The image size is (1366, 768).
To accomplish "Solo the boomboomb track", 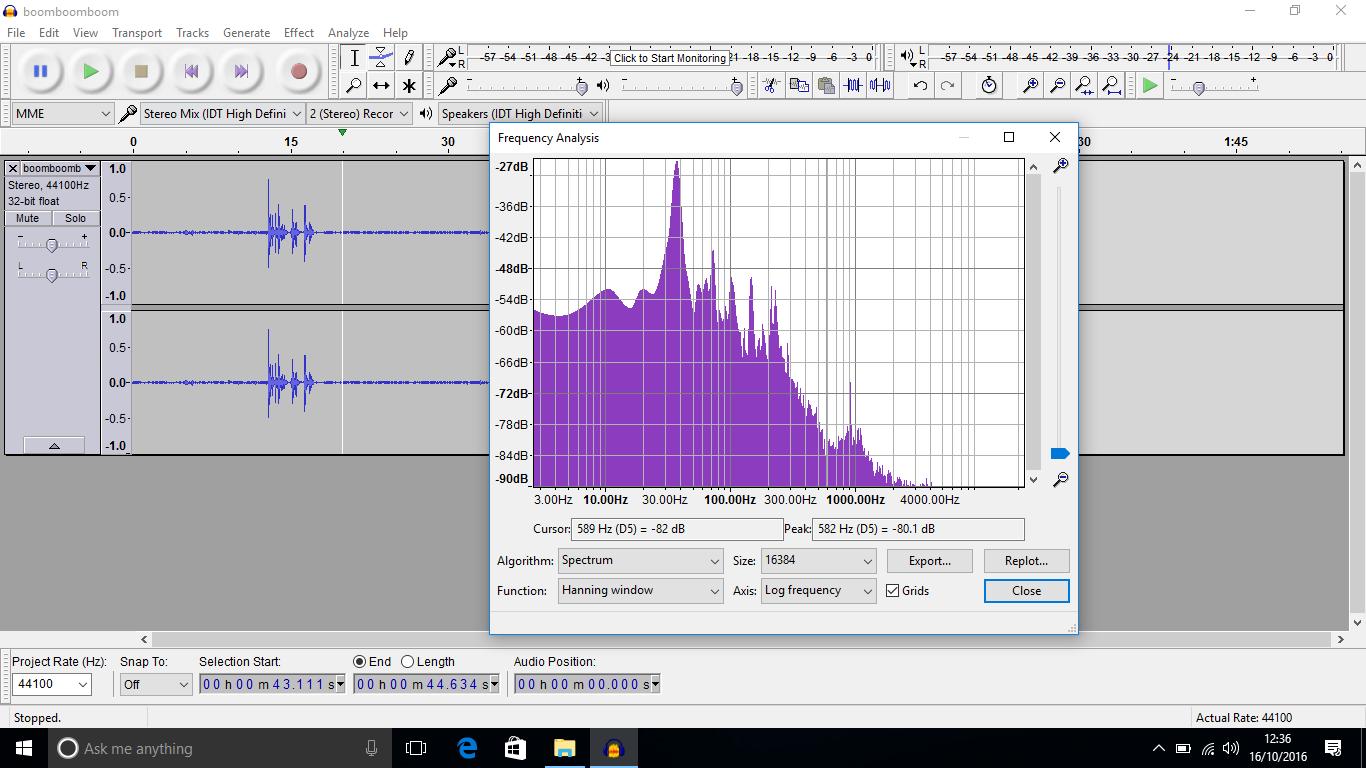I will coord(75,218).
